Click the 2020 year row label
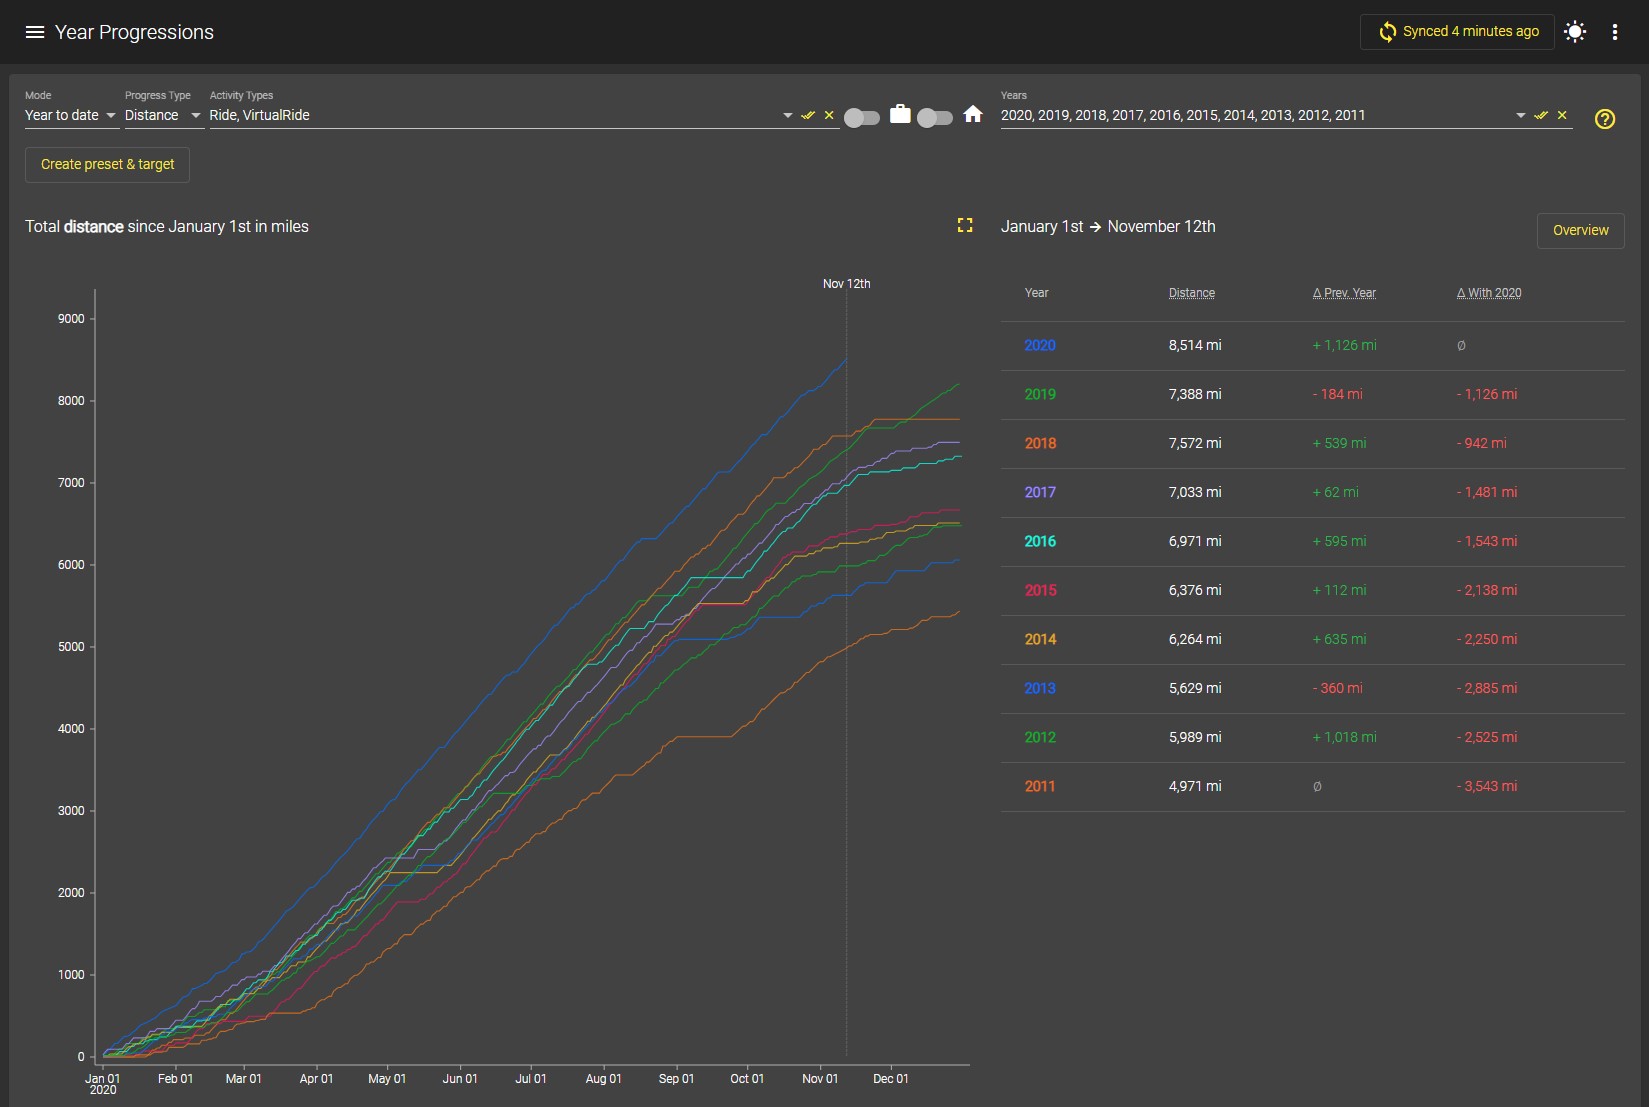Image resolution: width=1649 pixels, height=1107 pixels. [1040, 345]
